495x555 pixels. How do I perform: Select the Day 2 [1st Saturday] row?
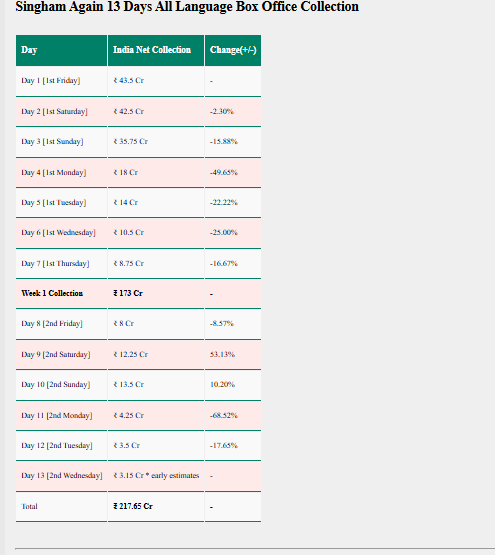coord(138,111)
